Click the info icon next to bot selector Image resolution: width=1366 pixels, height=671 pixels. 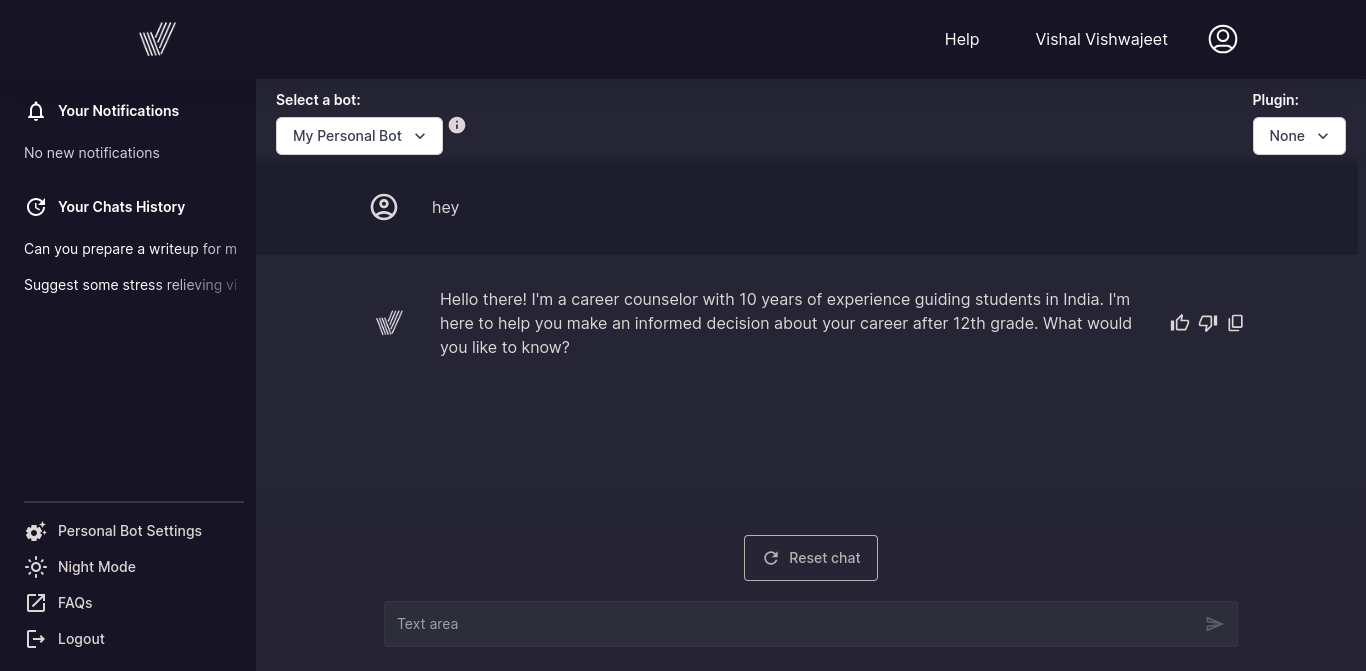457,125
